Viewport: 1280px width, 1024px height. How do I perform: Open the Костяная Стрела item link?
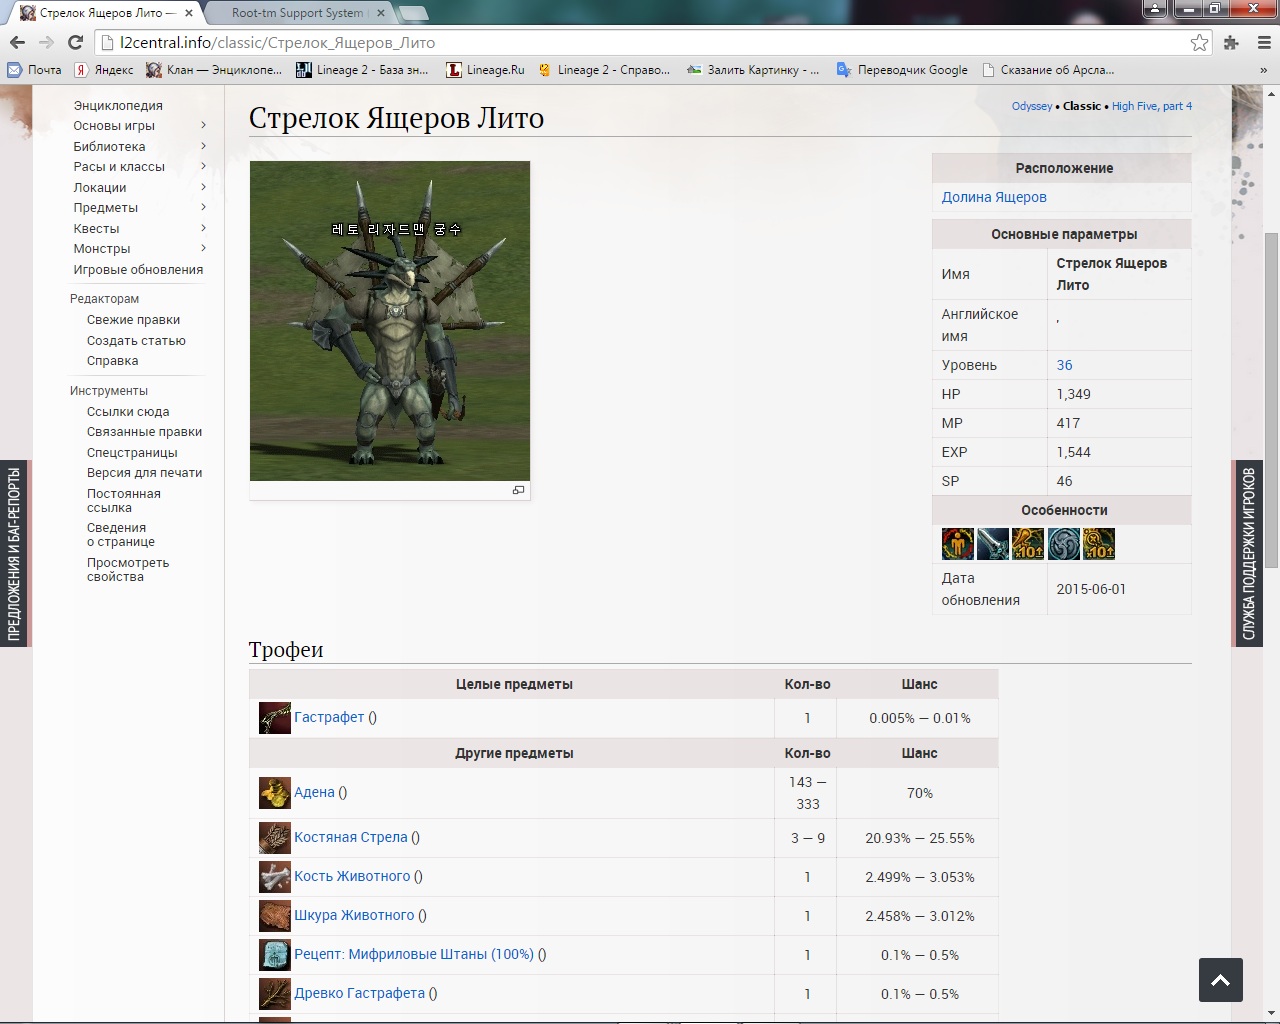351,837
